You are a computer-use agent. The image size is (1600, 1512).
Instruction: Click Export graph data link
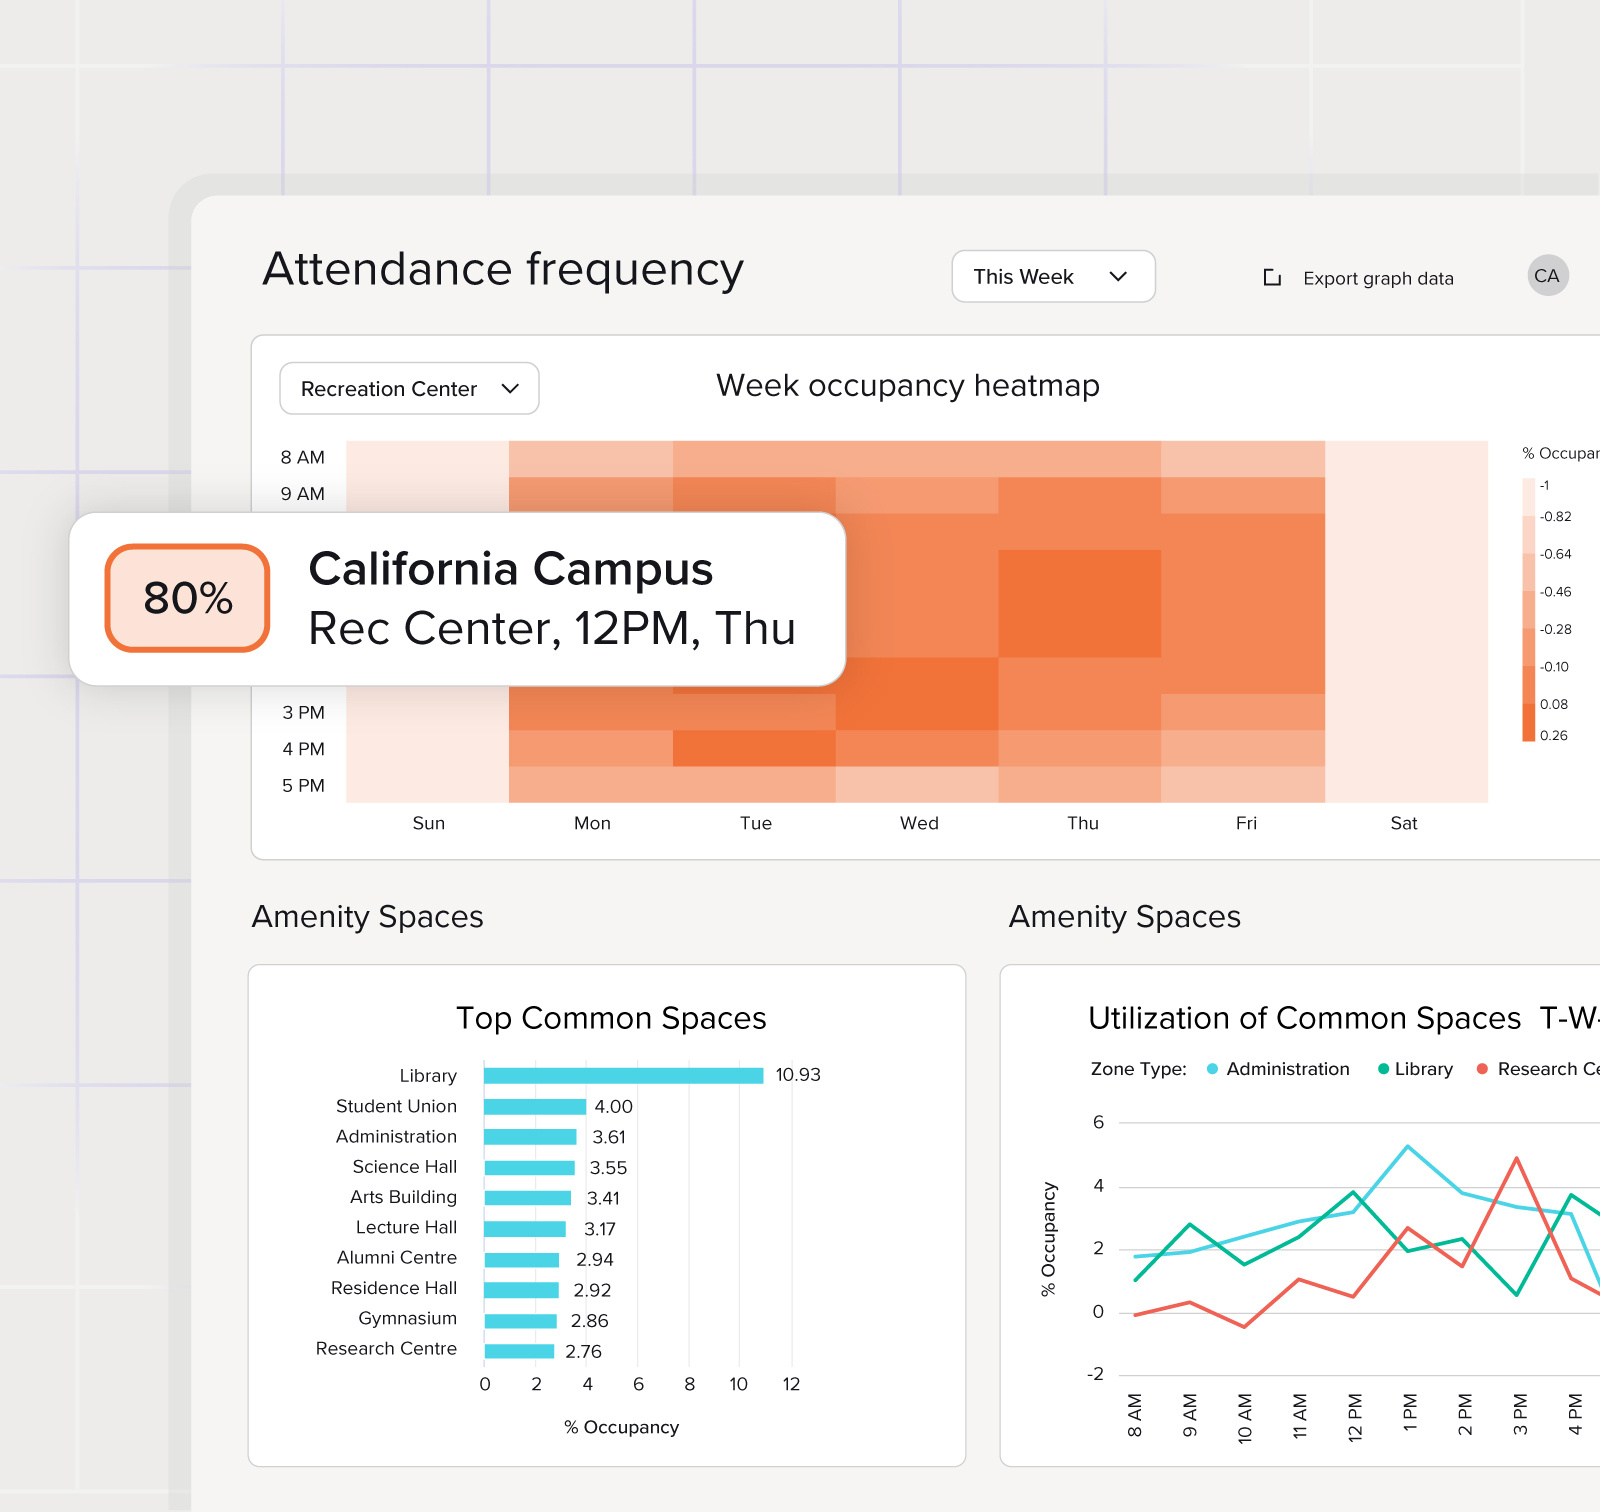pyautogui.click(x=1378, y=278)
